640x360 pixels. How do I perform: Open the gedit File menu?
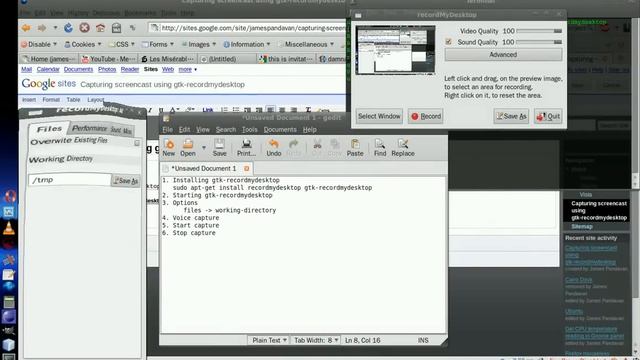click(167, 129)
